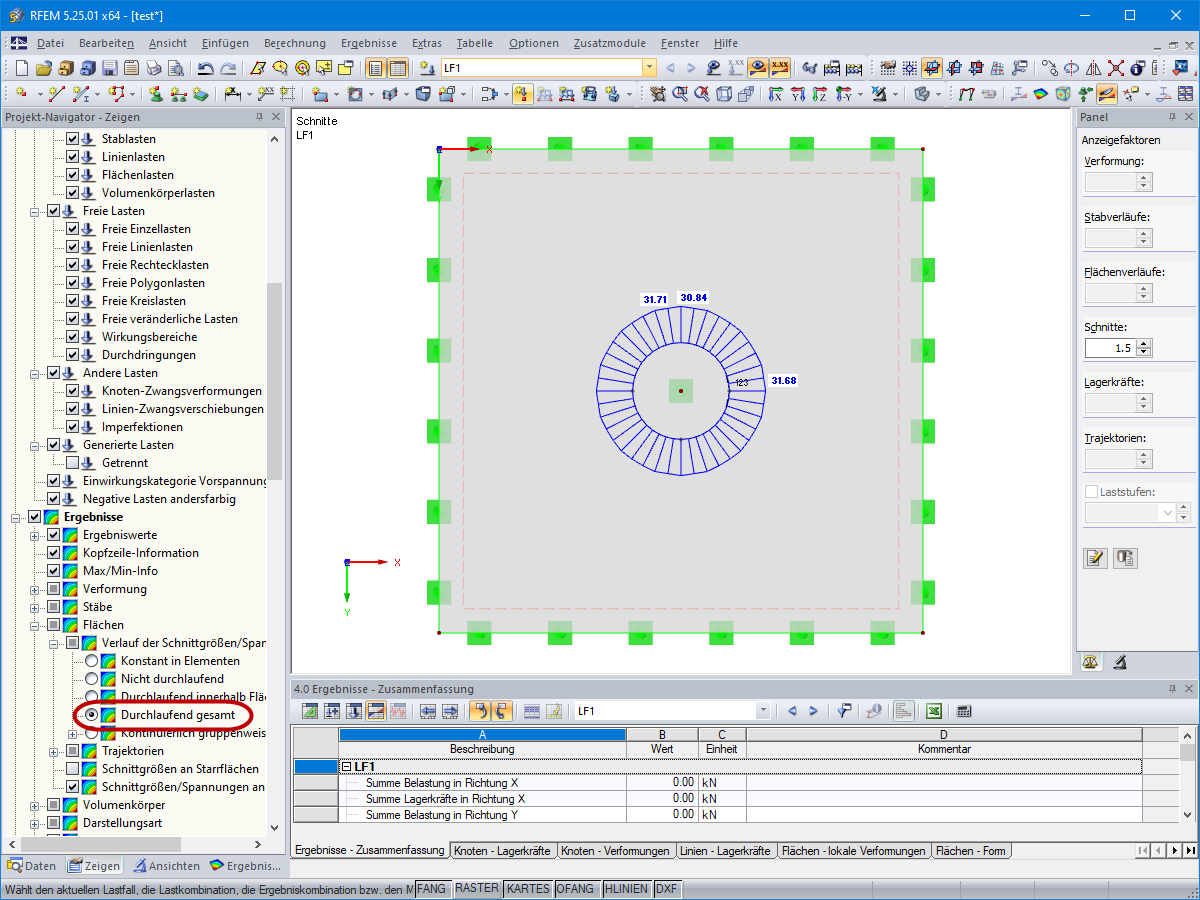The image size is (1200, 900).
Task: Undo the last action
Action: click(x=205, y=68)
